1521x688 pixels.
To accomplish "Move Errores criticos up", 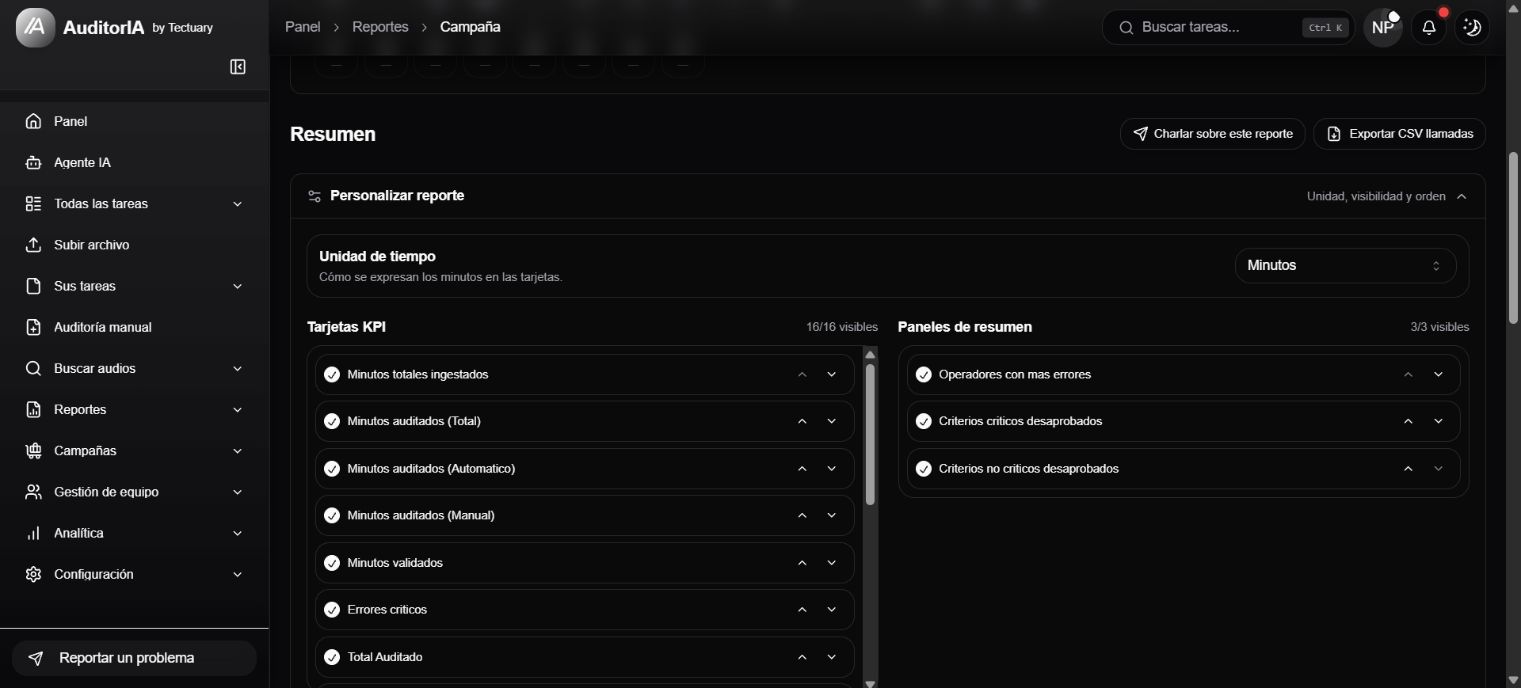I will pos(802,609).
